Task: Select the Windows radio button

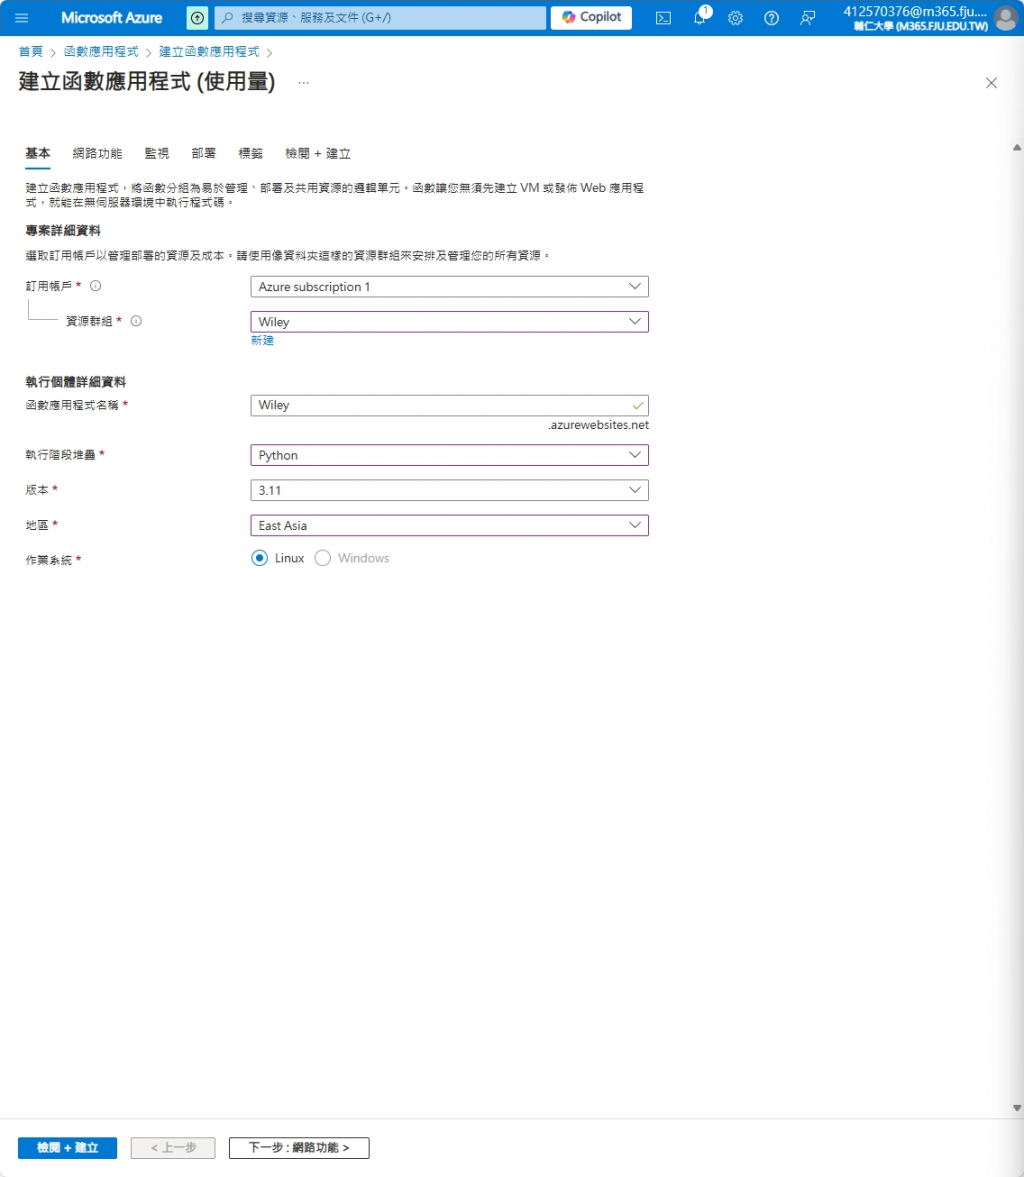Action: pyautogui.click(x=322, y=558)
